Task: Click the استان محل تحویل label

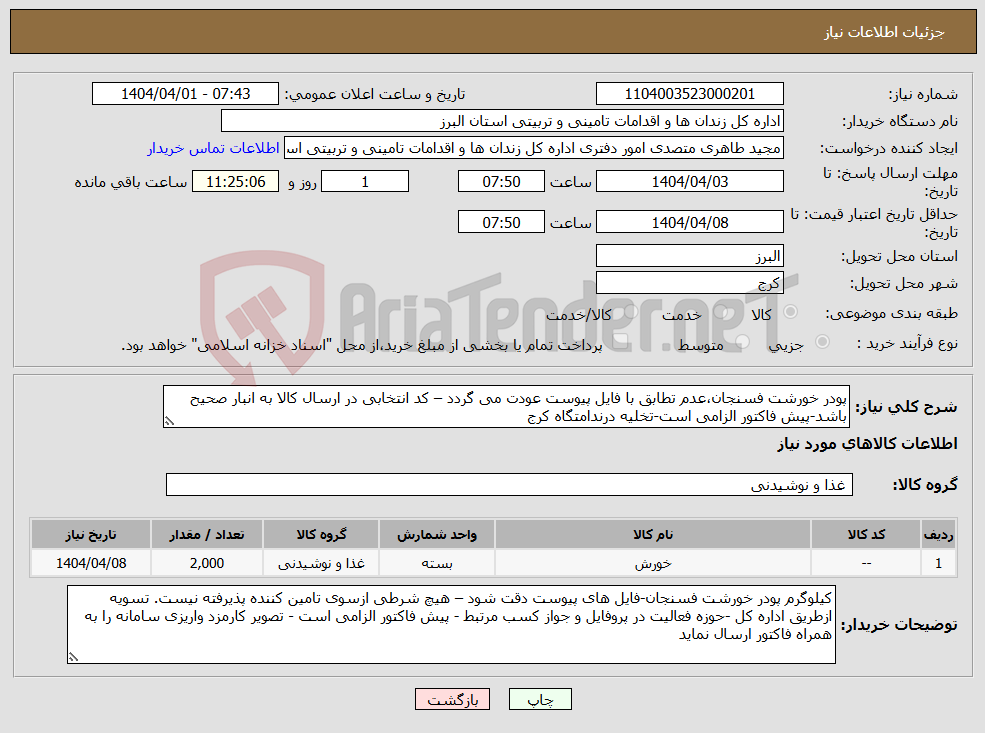Action: (900, 256)
